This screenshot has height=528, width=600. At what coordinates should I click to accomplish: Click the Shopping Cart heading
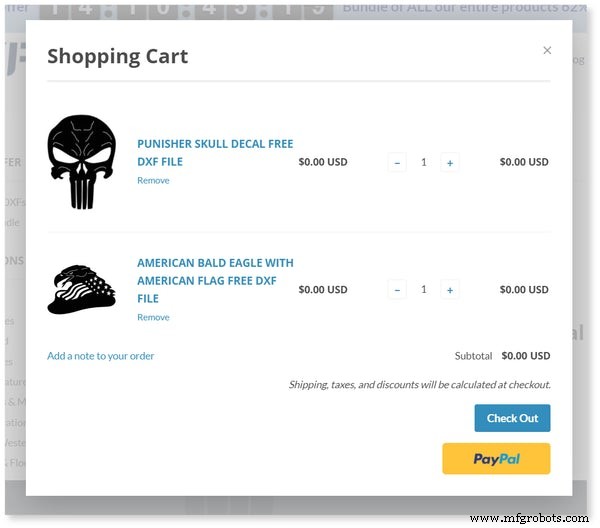[117, 56]
